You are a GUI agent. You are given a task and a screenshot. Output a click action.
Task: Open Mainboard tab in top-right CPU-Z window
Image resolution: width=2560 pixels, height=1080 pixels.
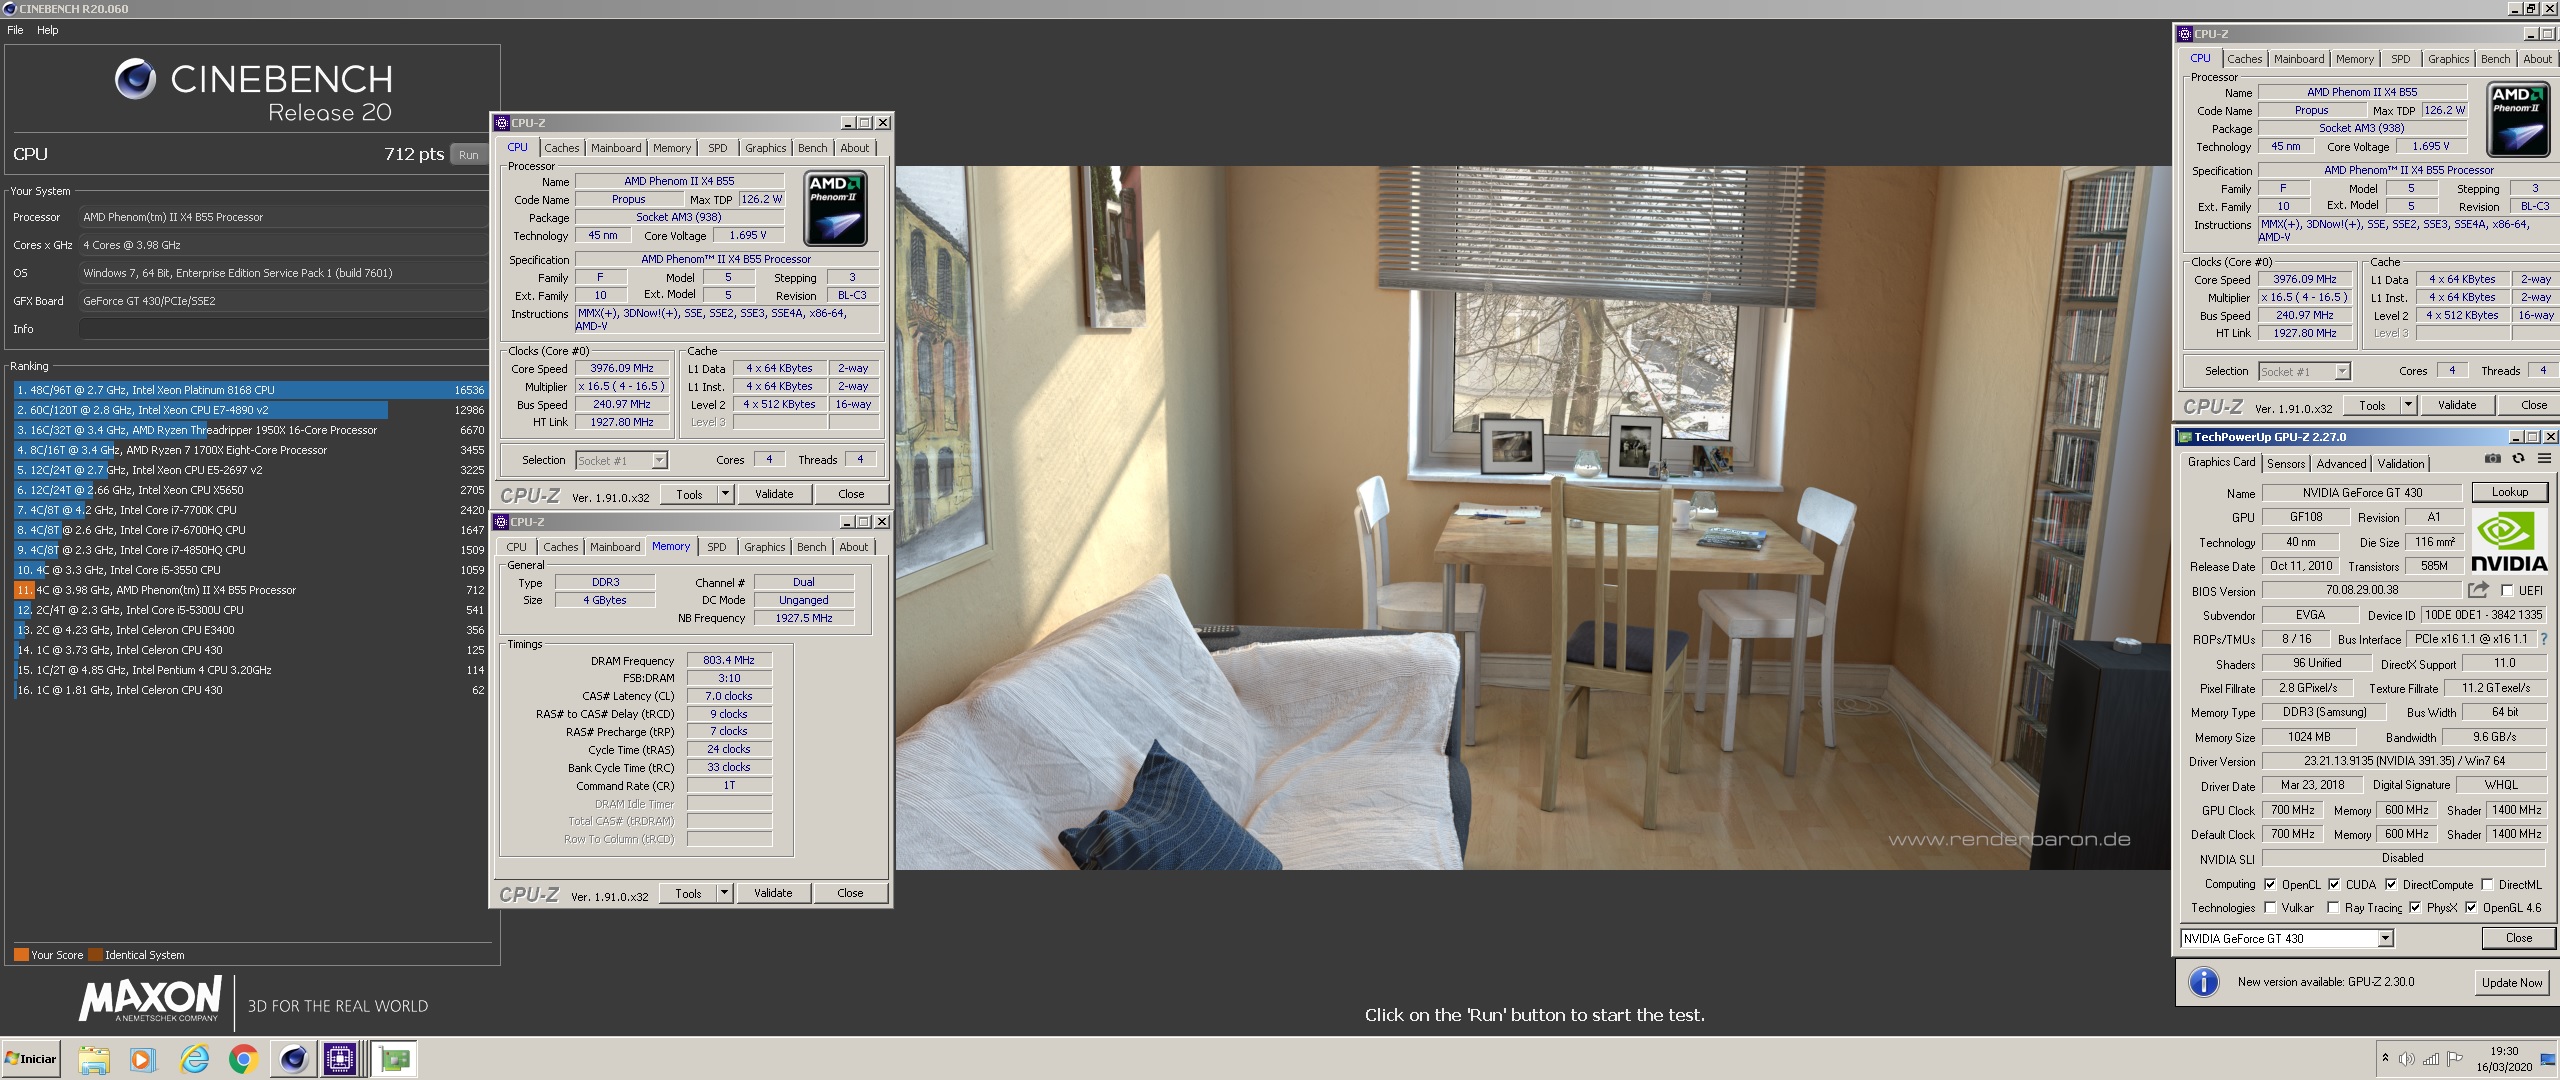(2299, 59)
